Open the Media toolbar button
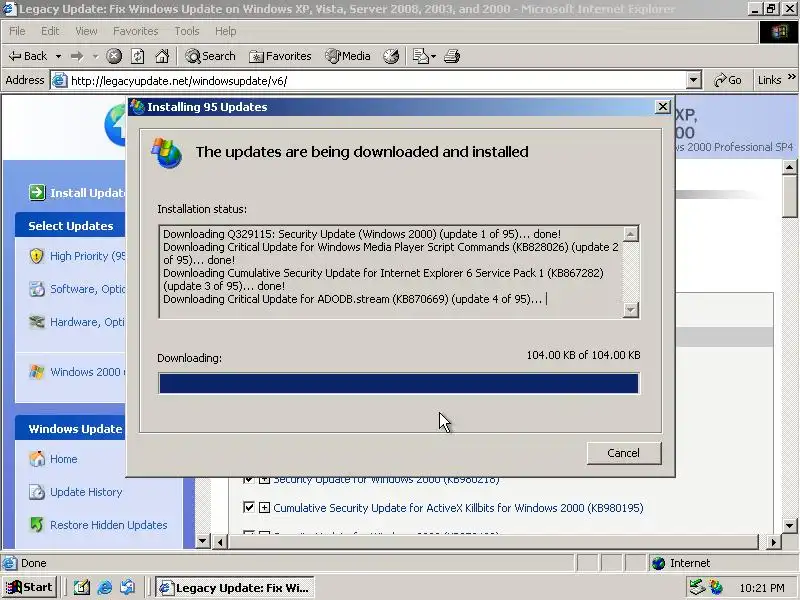The width and height of the screenshot is (800, 600). pos(348,56)
